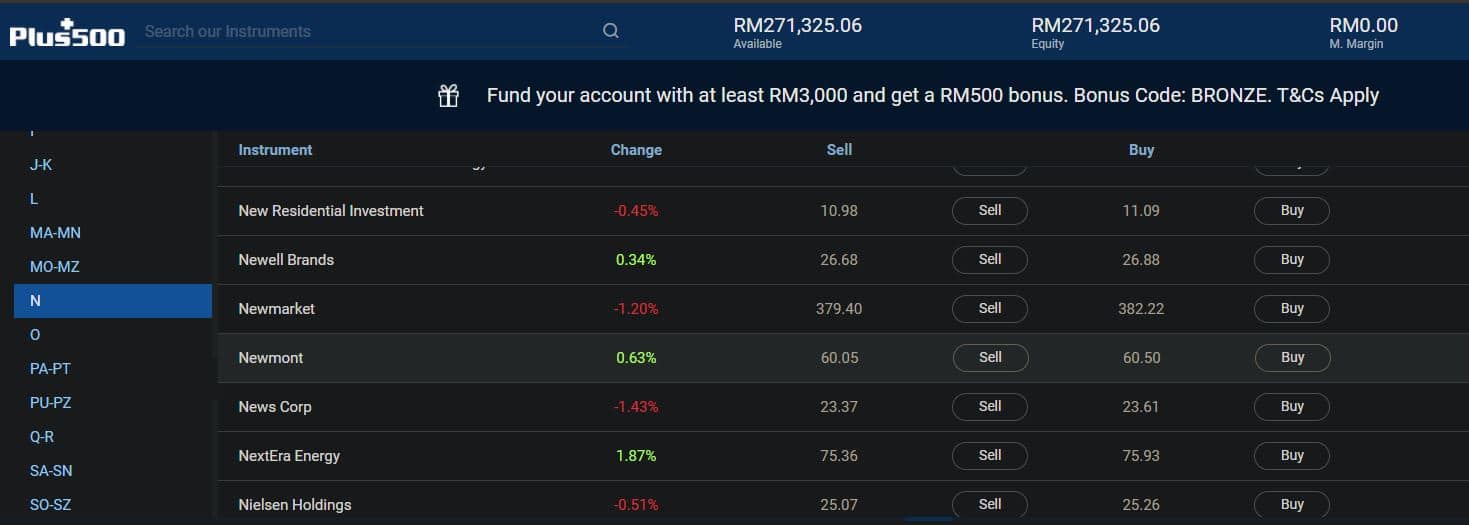Click Buy button for Nielsen Holdings

click(x=1292, y=505)
